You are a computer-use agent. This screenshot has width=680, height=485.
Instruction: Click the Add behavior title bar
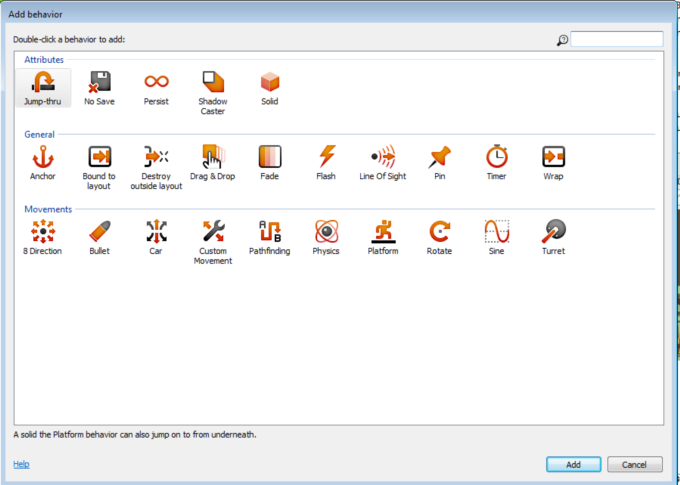(x=340, y=14)
